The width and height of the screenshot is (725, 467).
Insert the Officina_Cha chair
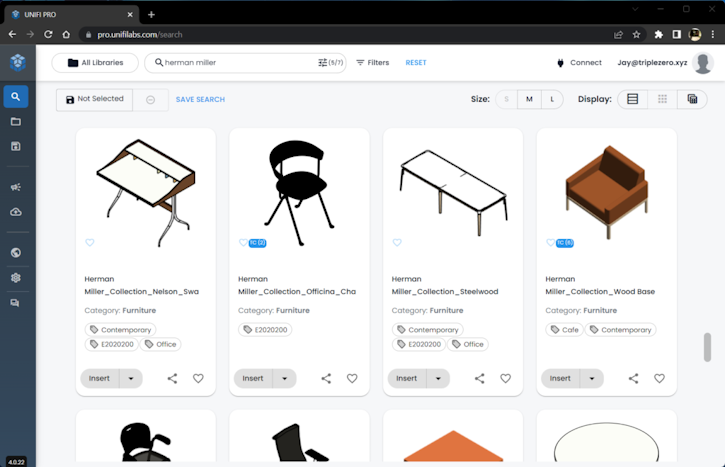tap(253, 379)
